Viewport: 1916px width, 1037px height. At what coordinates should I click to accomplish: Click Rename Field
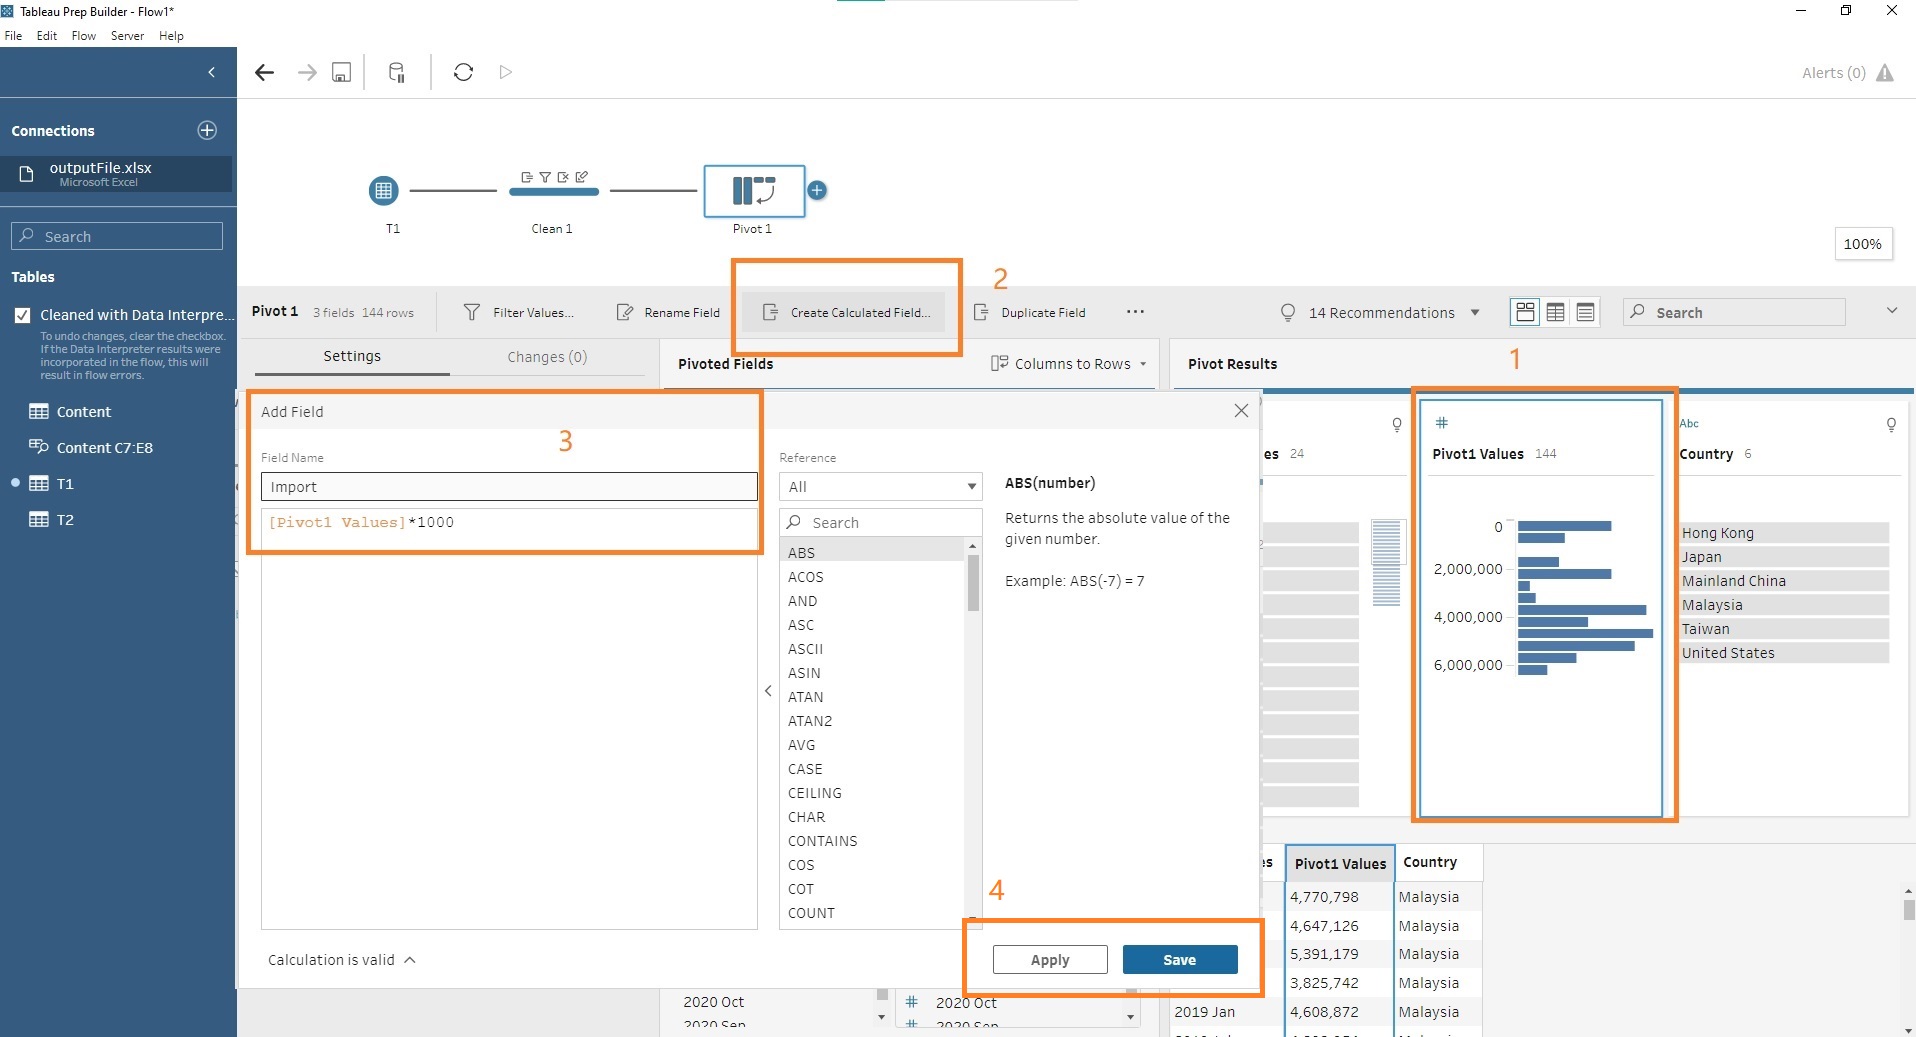(668, 312)
